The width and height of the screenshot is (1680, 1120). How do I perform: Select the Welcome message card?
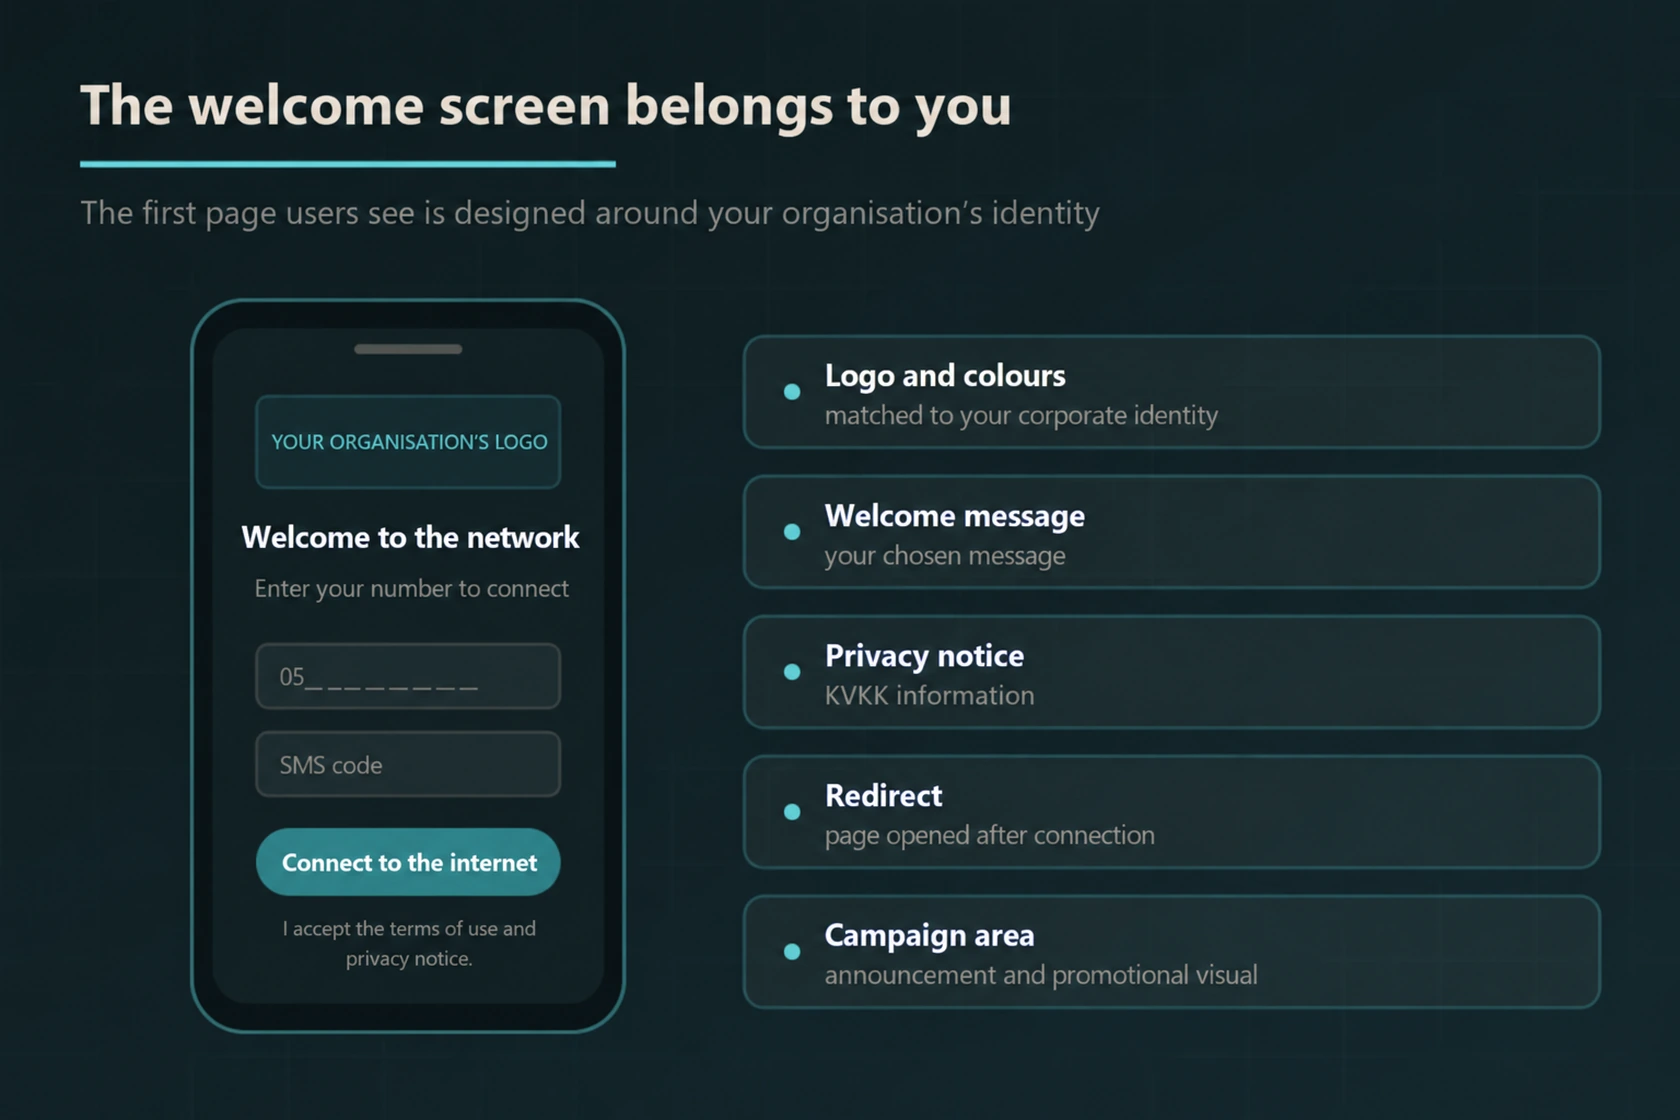[x=1172, y=532]
